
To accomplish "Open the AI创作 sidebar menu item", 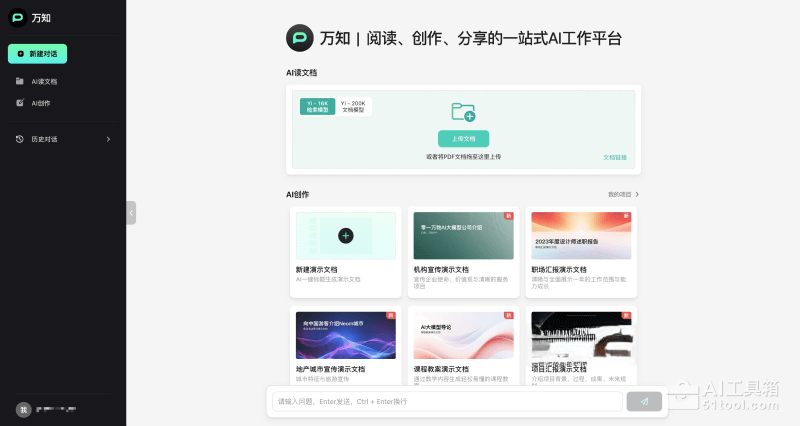I will 41,103.
